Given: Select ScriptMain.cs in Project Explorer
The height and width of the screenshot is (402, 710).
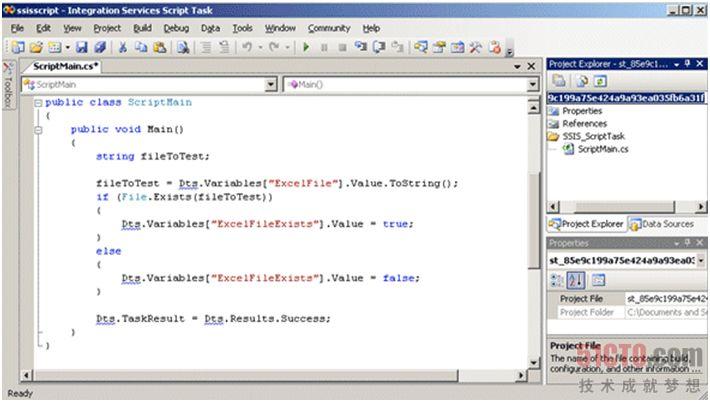Looking at the screenshot, I should pyautogui.click(x=602, y=149).
